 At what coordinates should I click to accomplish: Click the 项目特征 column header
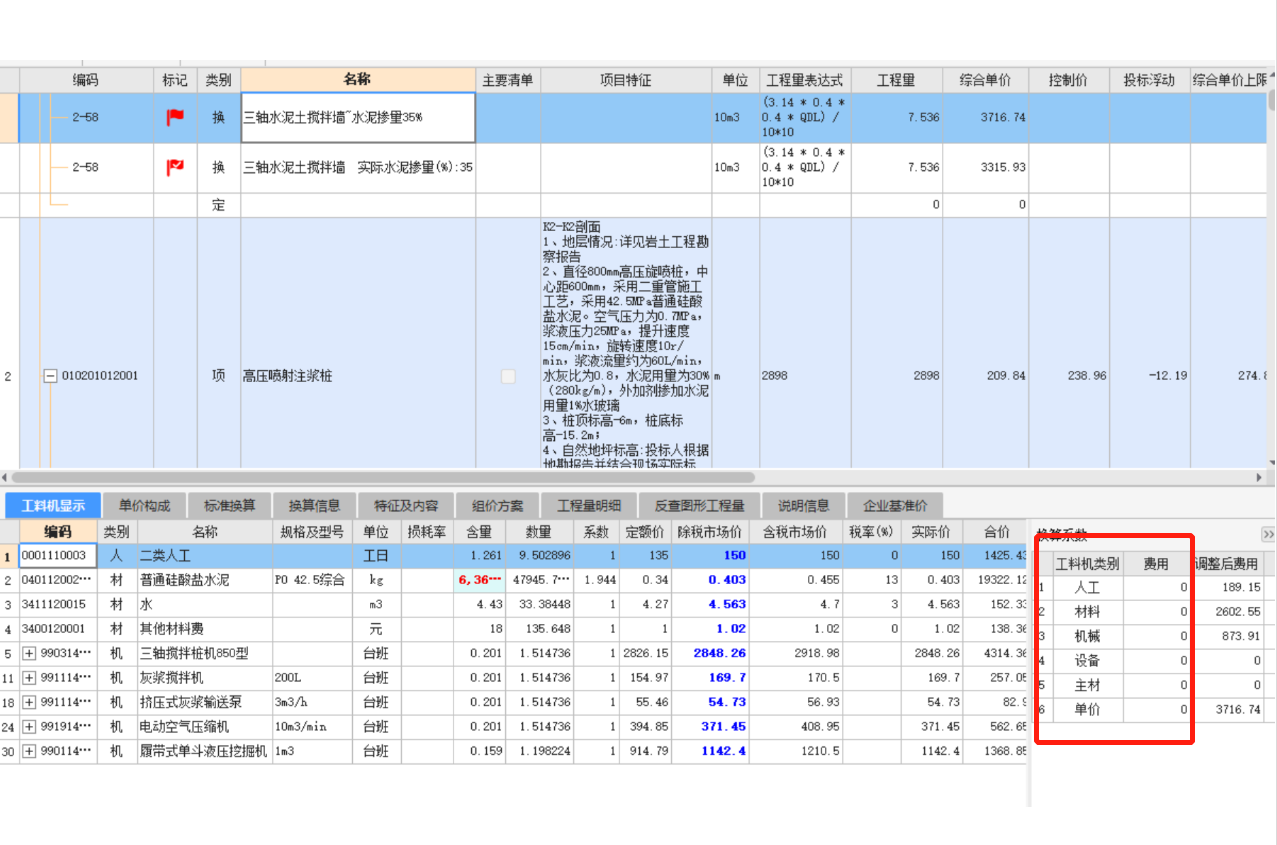click(x=626, y=80)
